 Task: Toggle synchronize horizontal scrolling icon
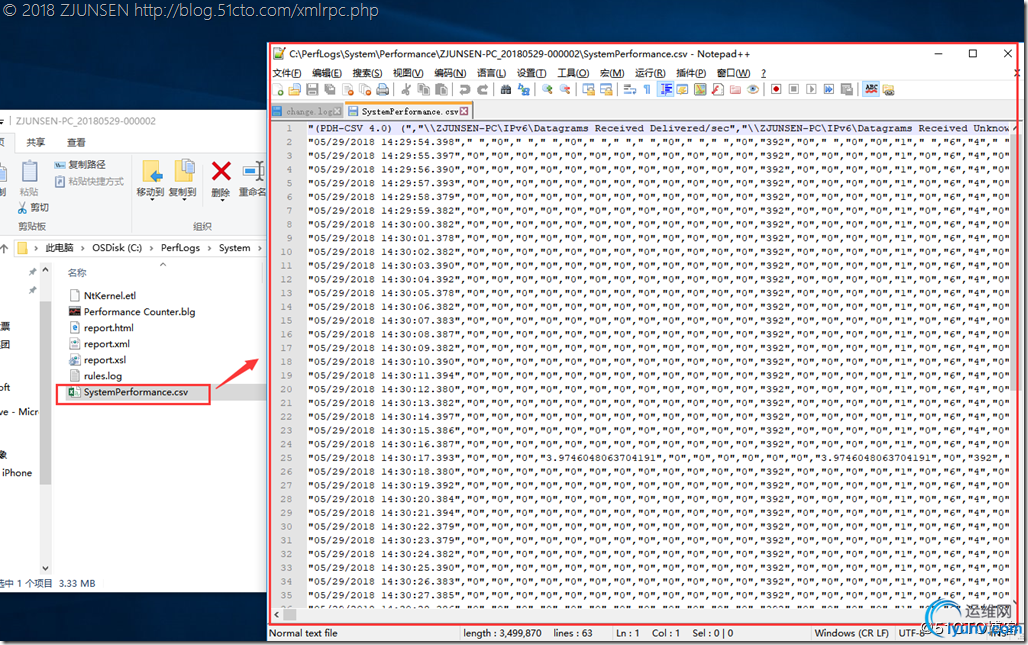click(606, 90)
